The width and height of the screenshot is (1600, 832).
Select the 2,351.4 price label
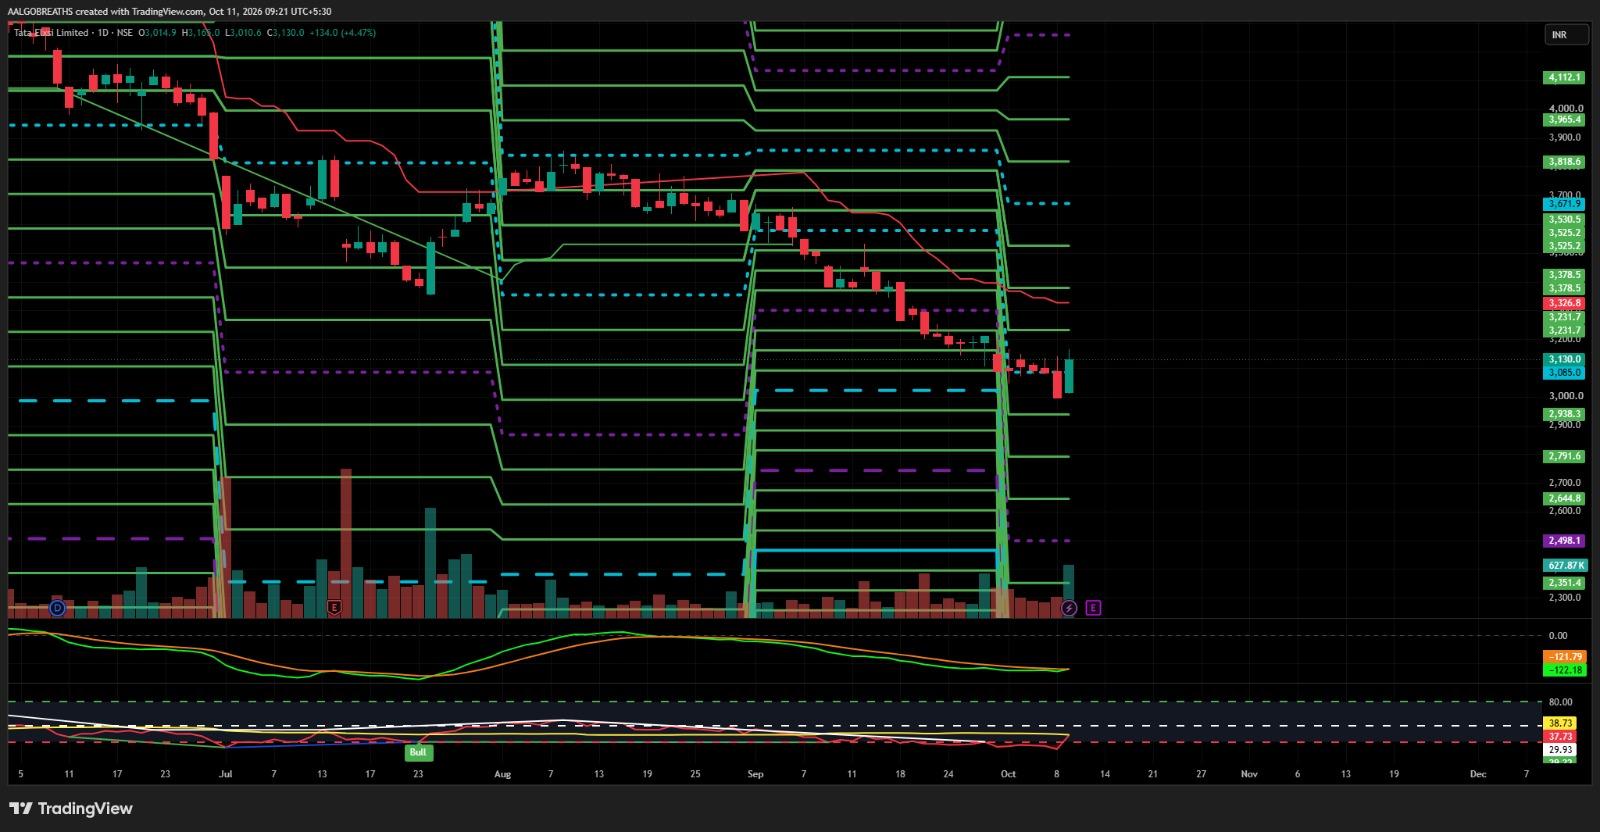pyautogui.click(x=1565, y=582)
